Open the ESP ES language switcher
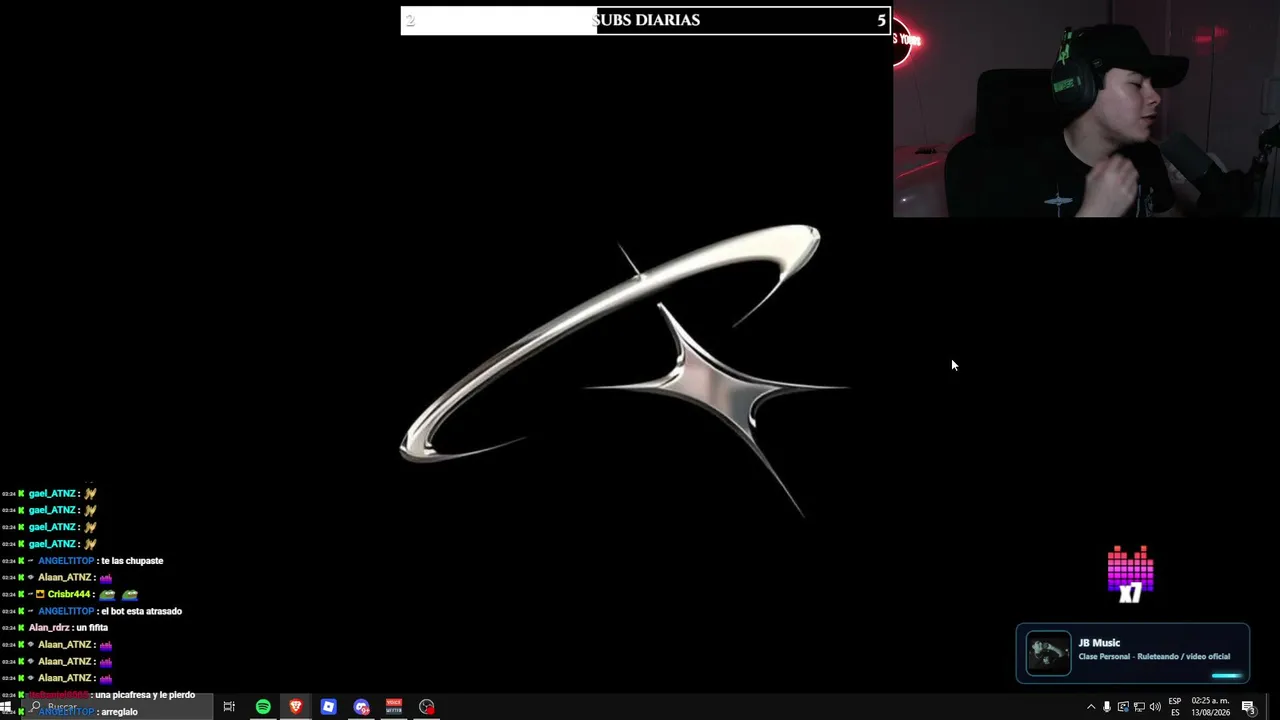 pyautogui.click(x=1175, y=707)
